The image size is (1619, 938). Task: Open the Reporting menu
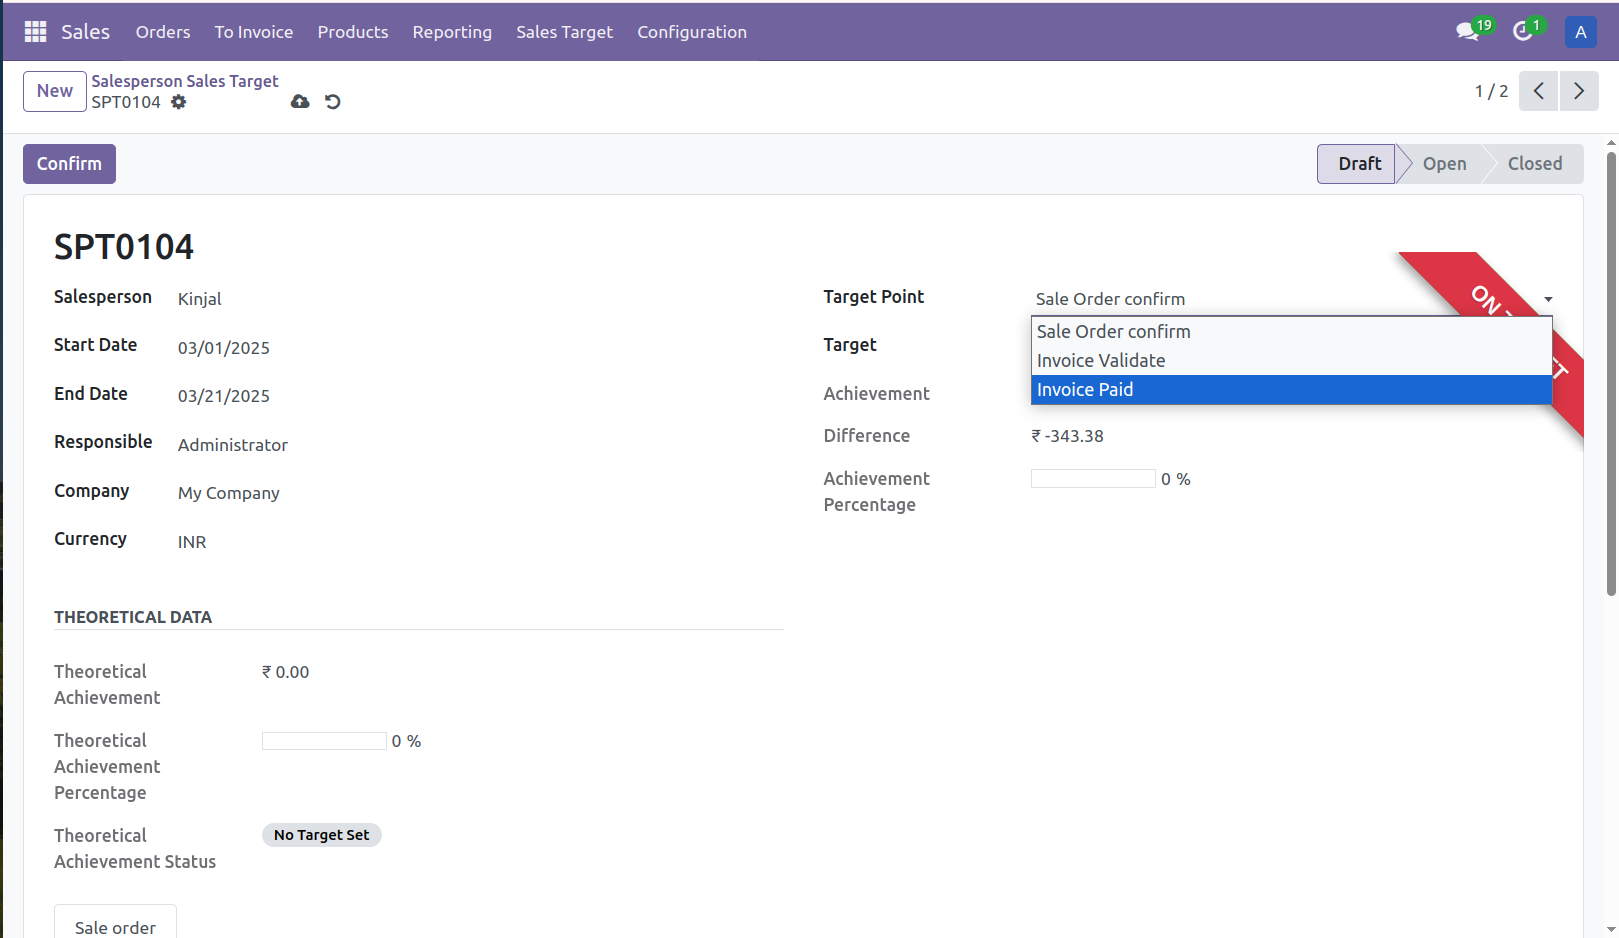pos(452,32)
